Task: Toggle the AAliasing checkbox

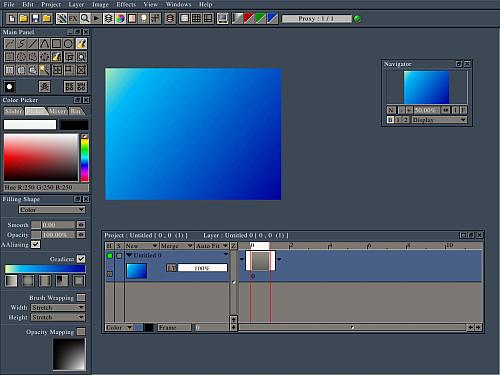Action: (35, 244)
